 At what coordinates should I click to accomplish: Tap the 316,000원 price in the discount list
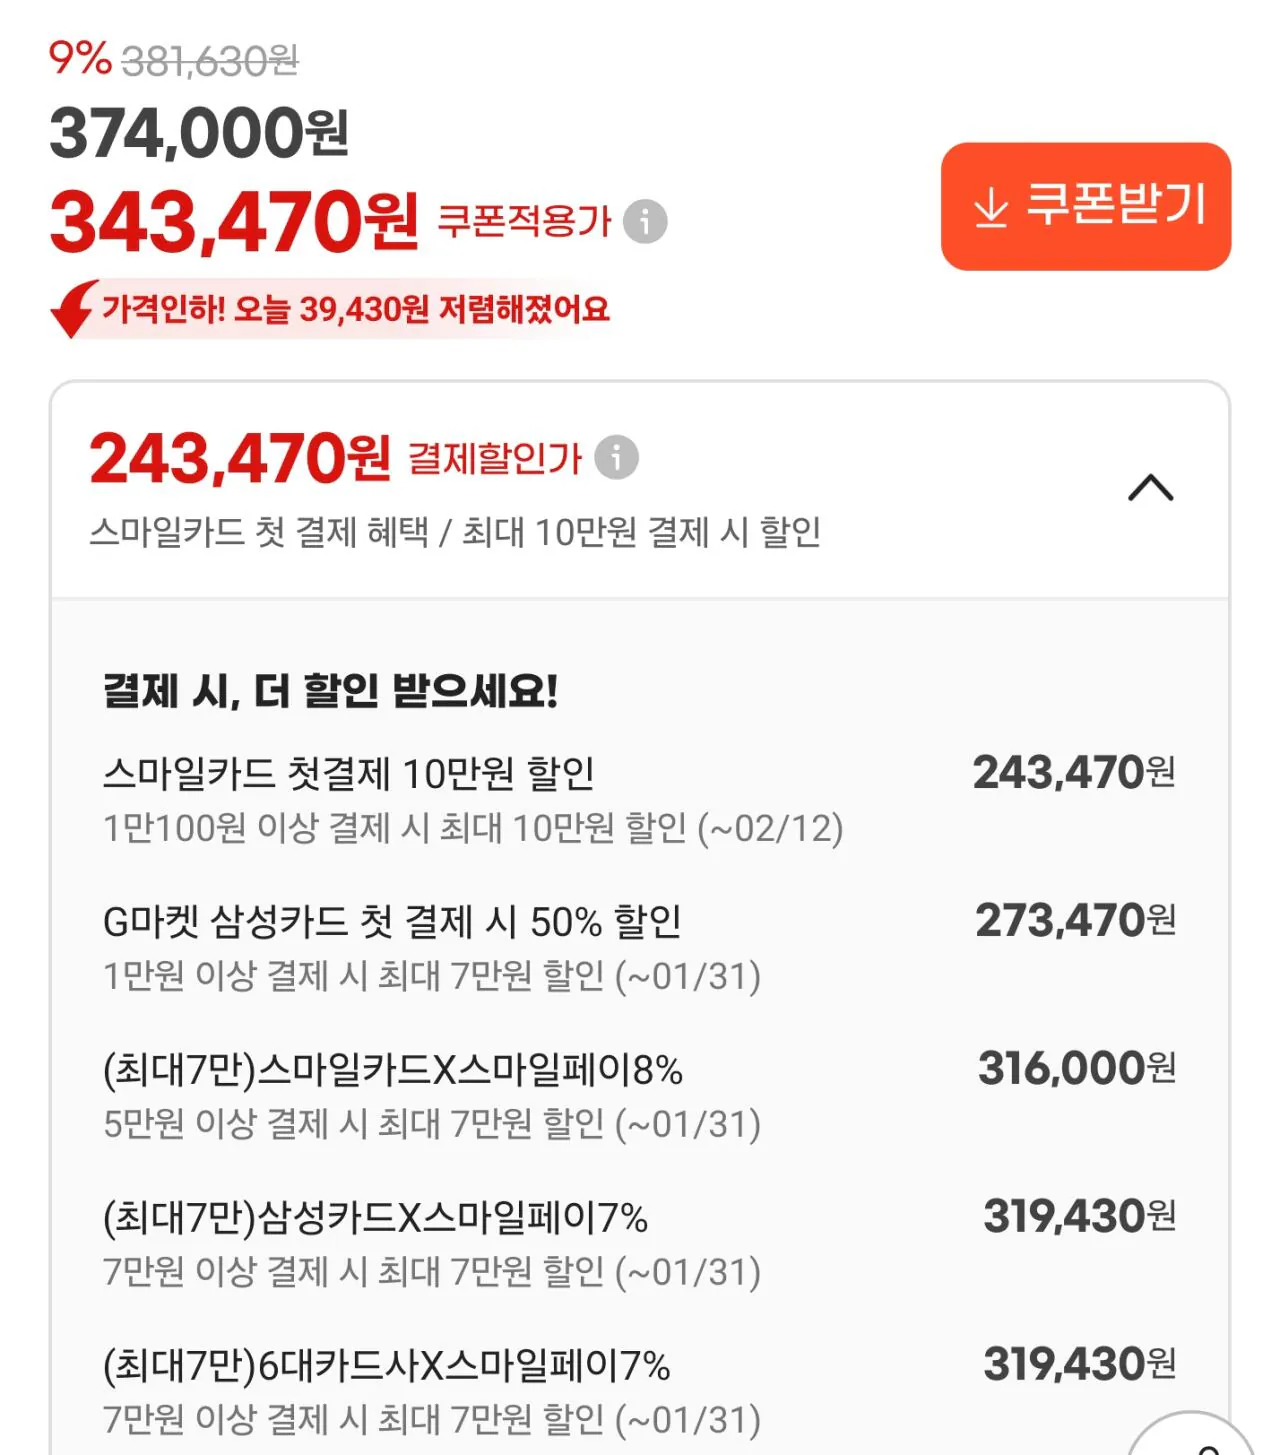[x=1076, y=1068]
